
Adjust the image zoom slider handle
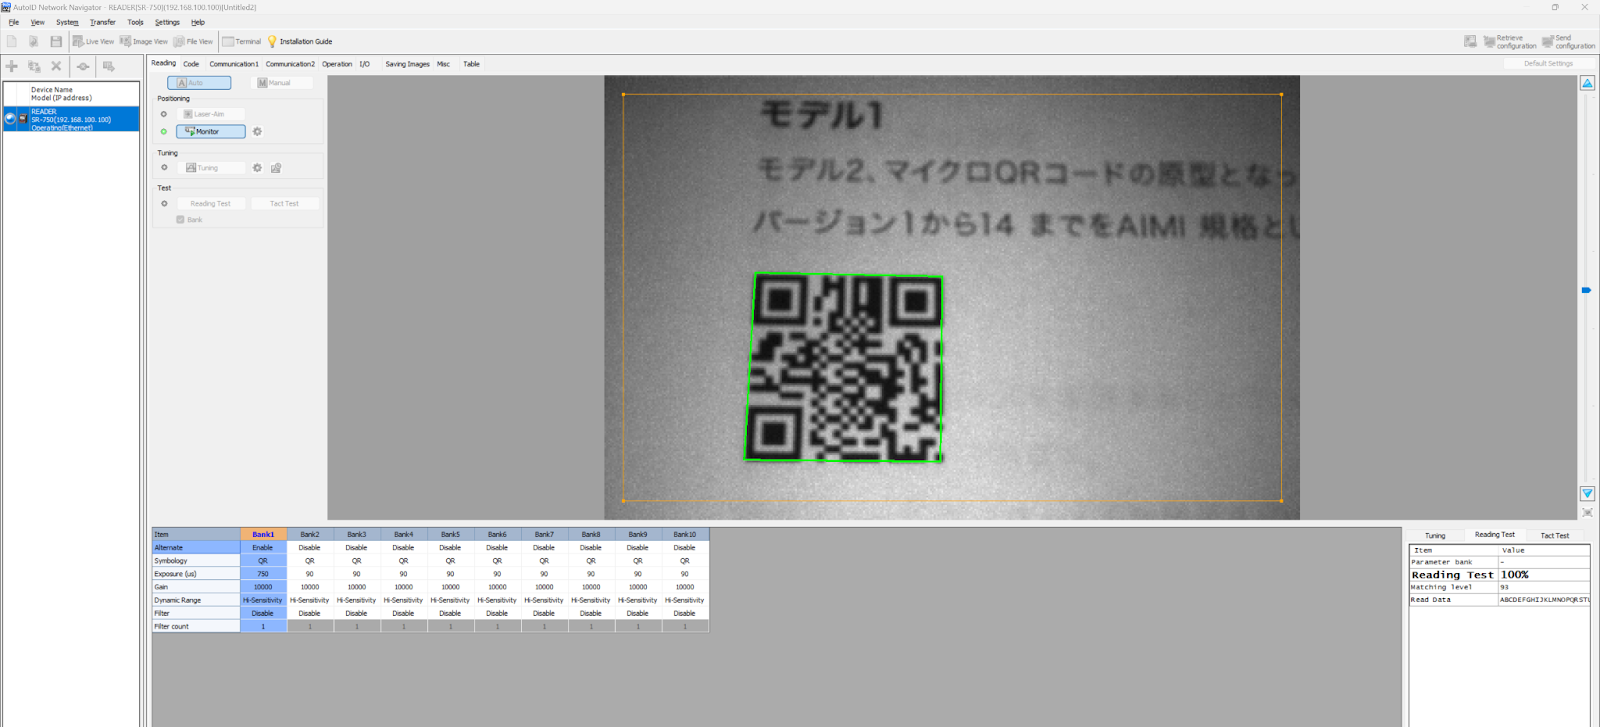[1586, 290]
